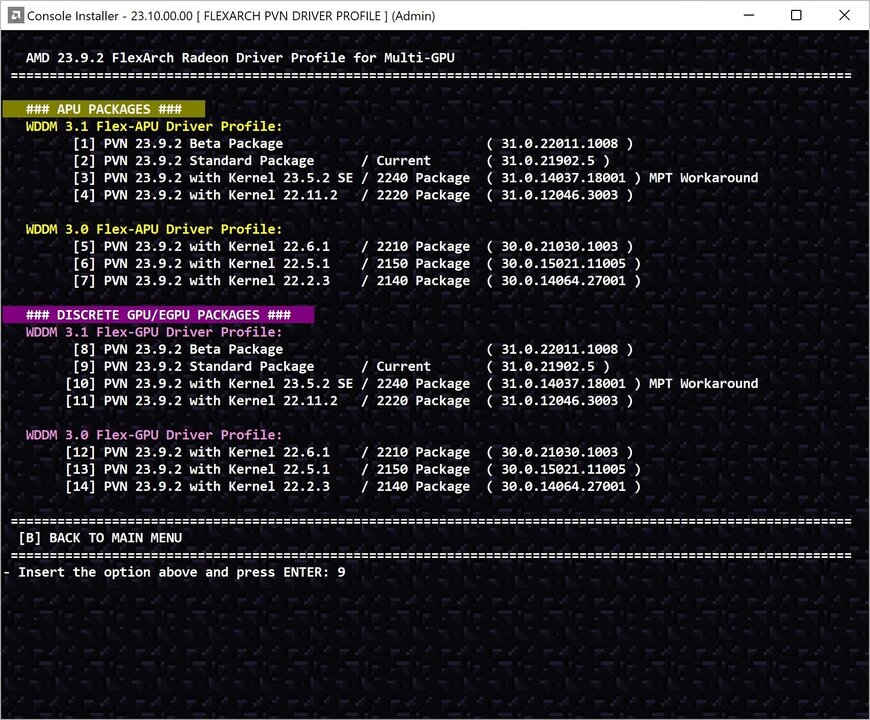Click the [B] BACK TO MAIN MENU option

(x=100, y=538)
